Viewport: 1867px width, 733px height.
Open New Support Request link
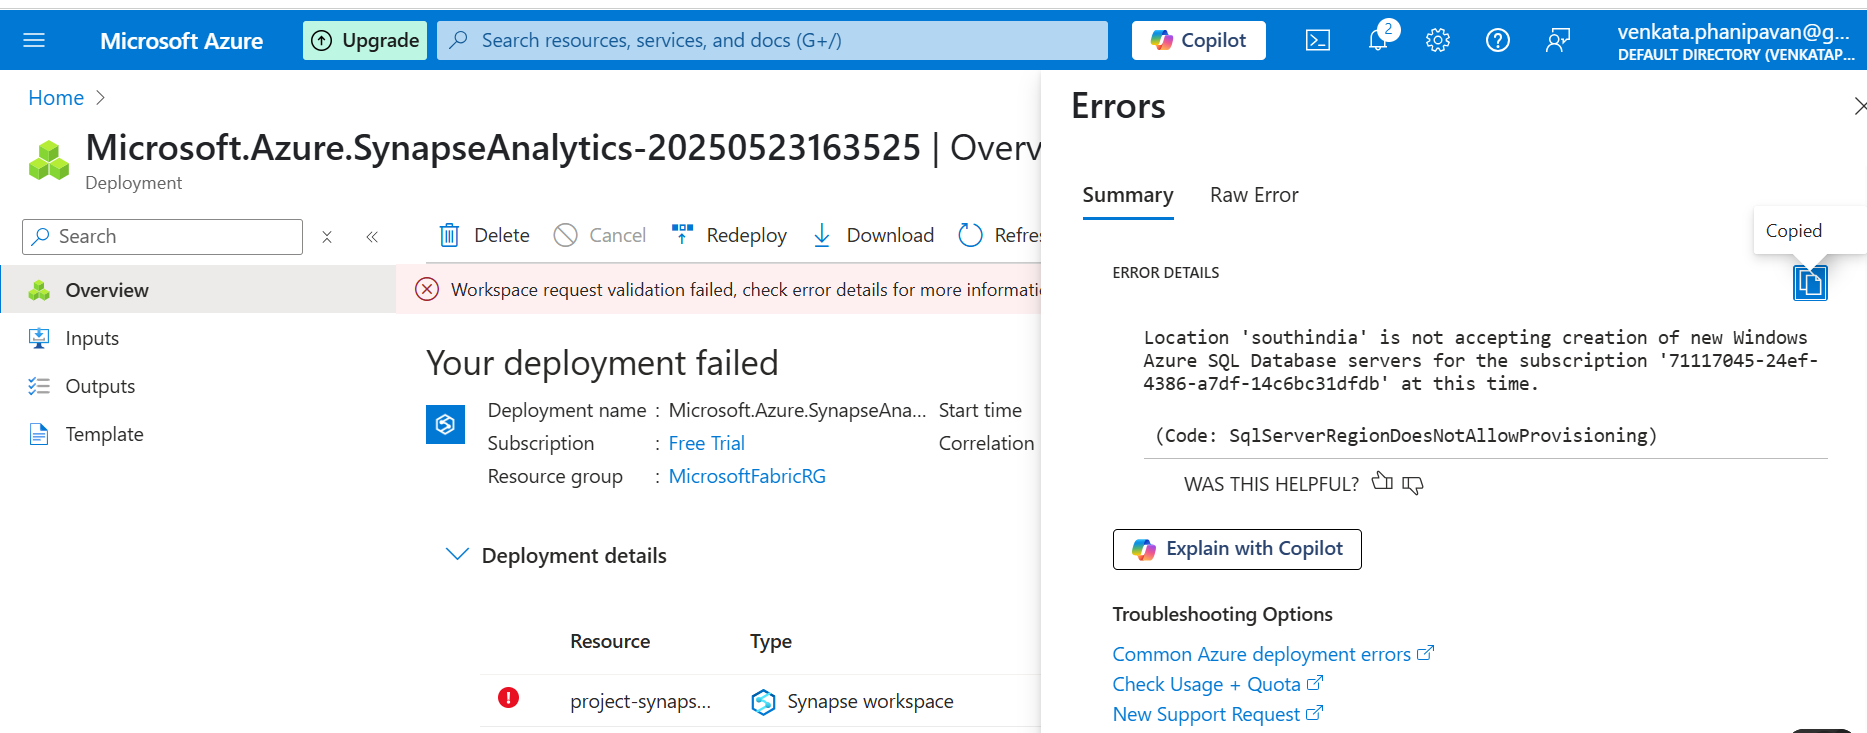(1218, 714)
